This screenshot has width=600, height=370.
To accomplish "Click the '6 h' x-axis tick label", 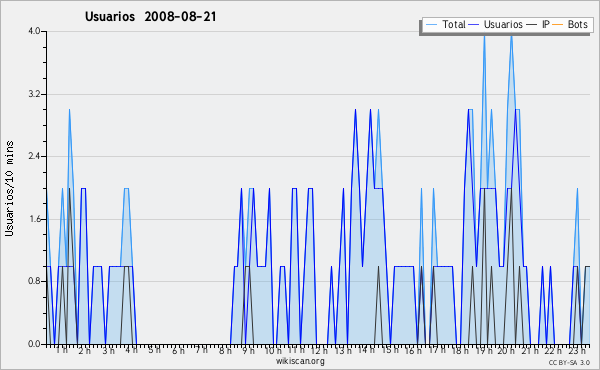I will [x=178, y=350].
